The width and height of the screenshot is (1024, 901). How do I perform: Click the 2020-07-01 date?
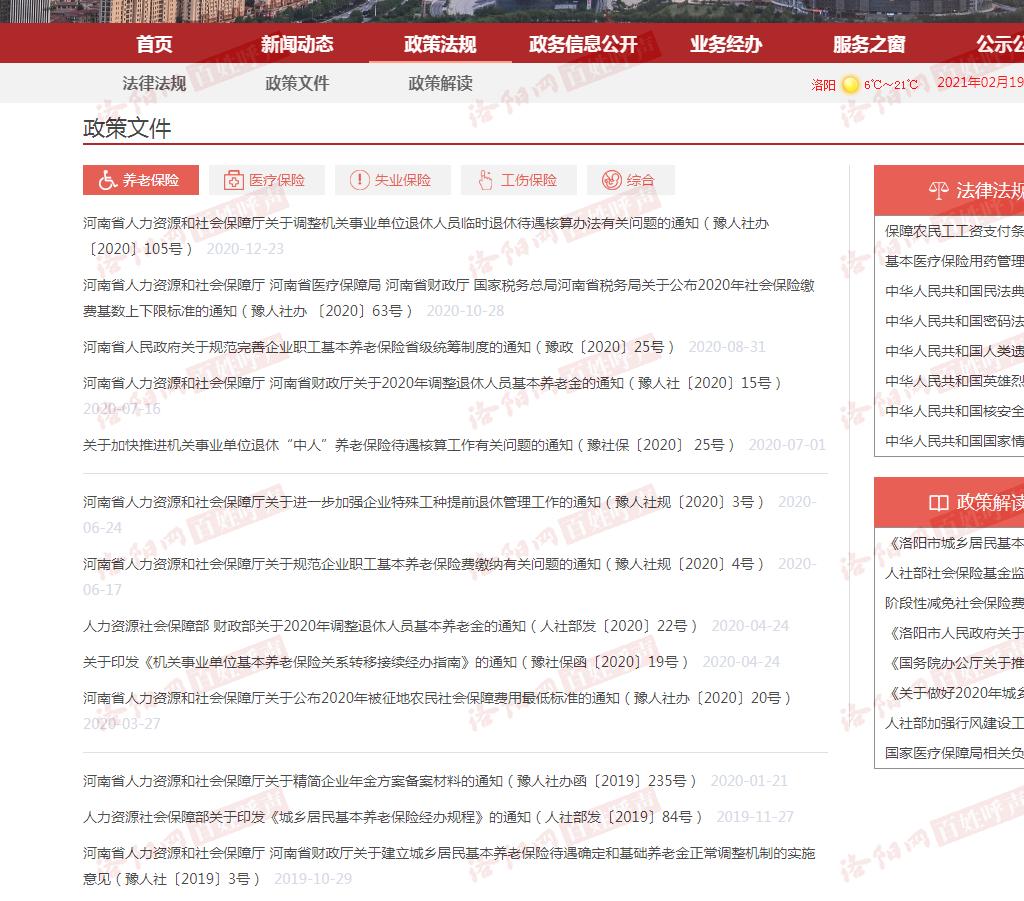tap(787, 445)
